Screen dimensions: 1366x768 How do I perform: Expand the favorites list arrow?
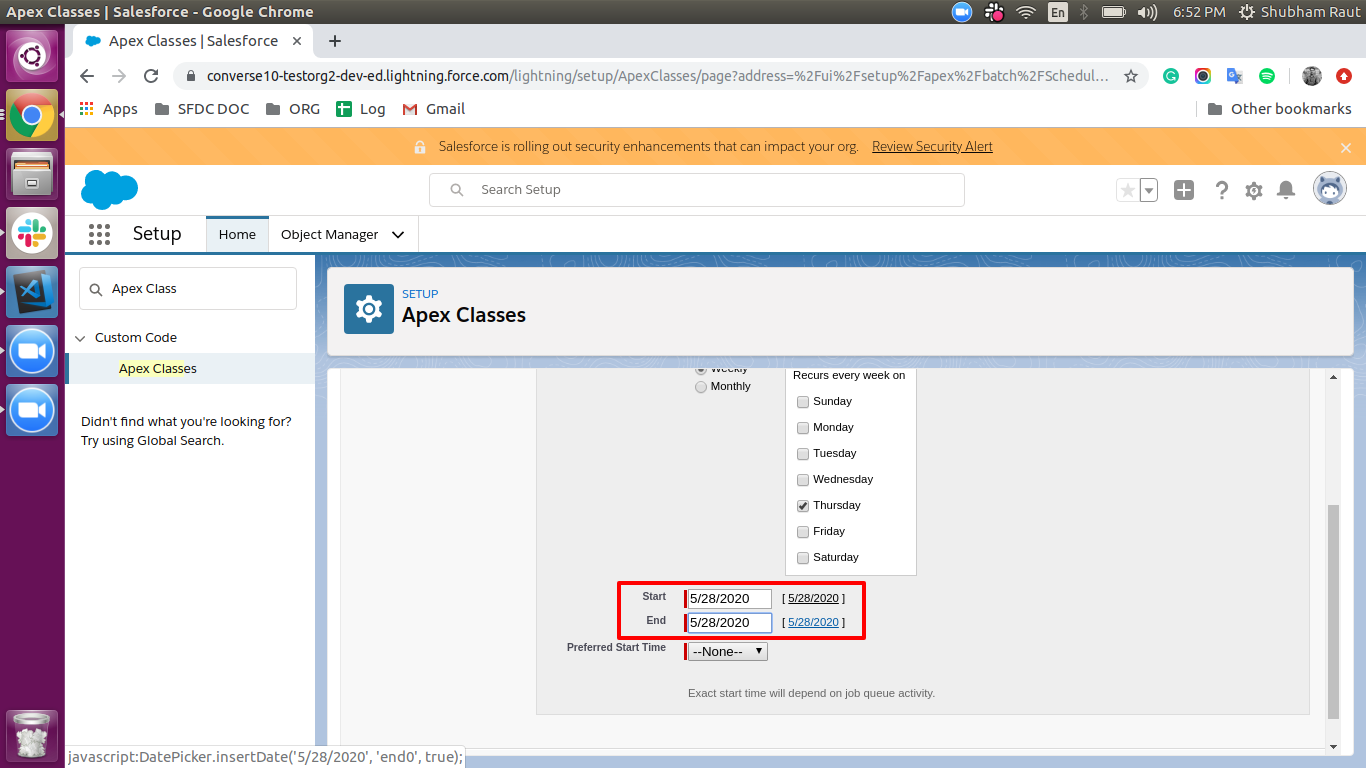(x=1148, y=189)
